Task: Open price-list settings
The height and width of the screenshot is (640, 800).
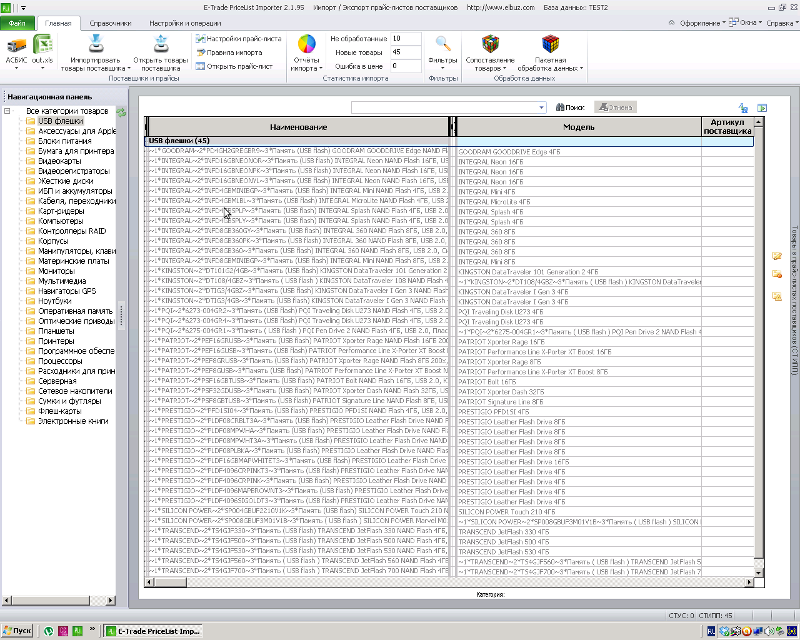Action: pos(238,39)
